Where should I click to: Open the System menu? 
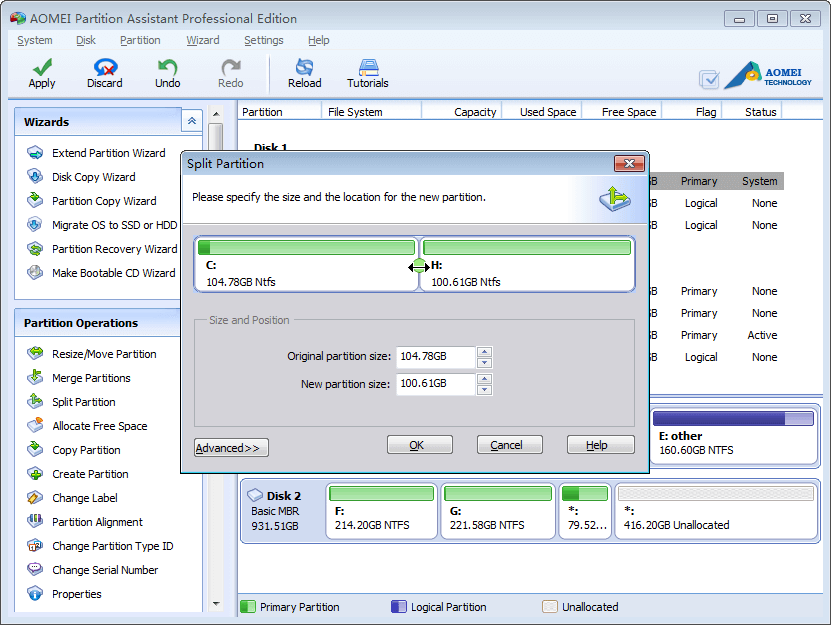click(x=35, y=40)
